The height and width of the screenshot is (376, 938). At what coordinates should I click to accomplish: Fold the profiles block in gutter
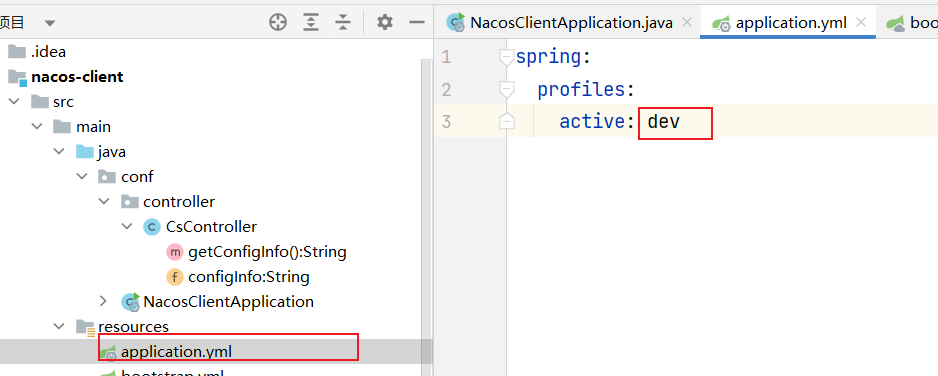pyautogui.click(x=507, y=90)
